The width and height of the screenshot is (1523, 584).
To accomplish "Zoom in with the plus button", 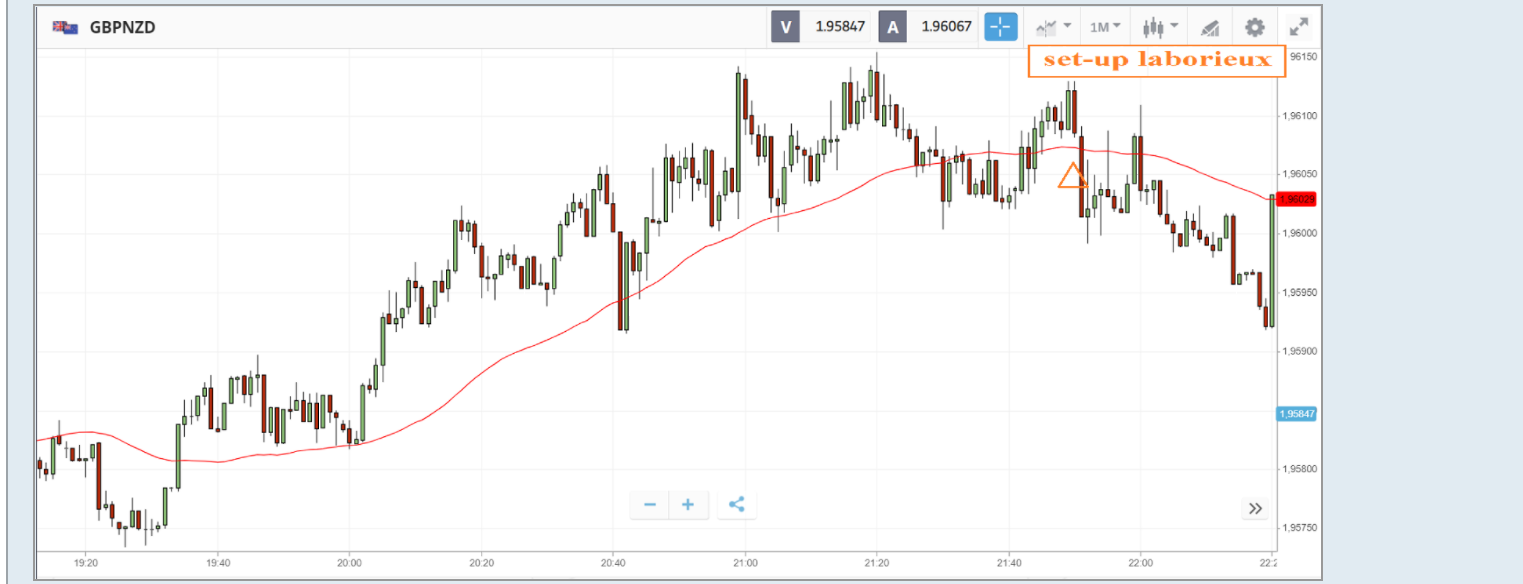I will tap(688, 505).
